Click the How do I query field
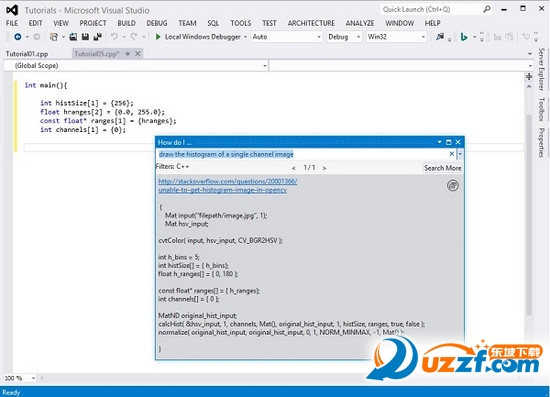This screenshot has height=397, width=550. [303, 154]
